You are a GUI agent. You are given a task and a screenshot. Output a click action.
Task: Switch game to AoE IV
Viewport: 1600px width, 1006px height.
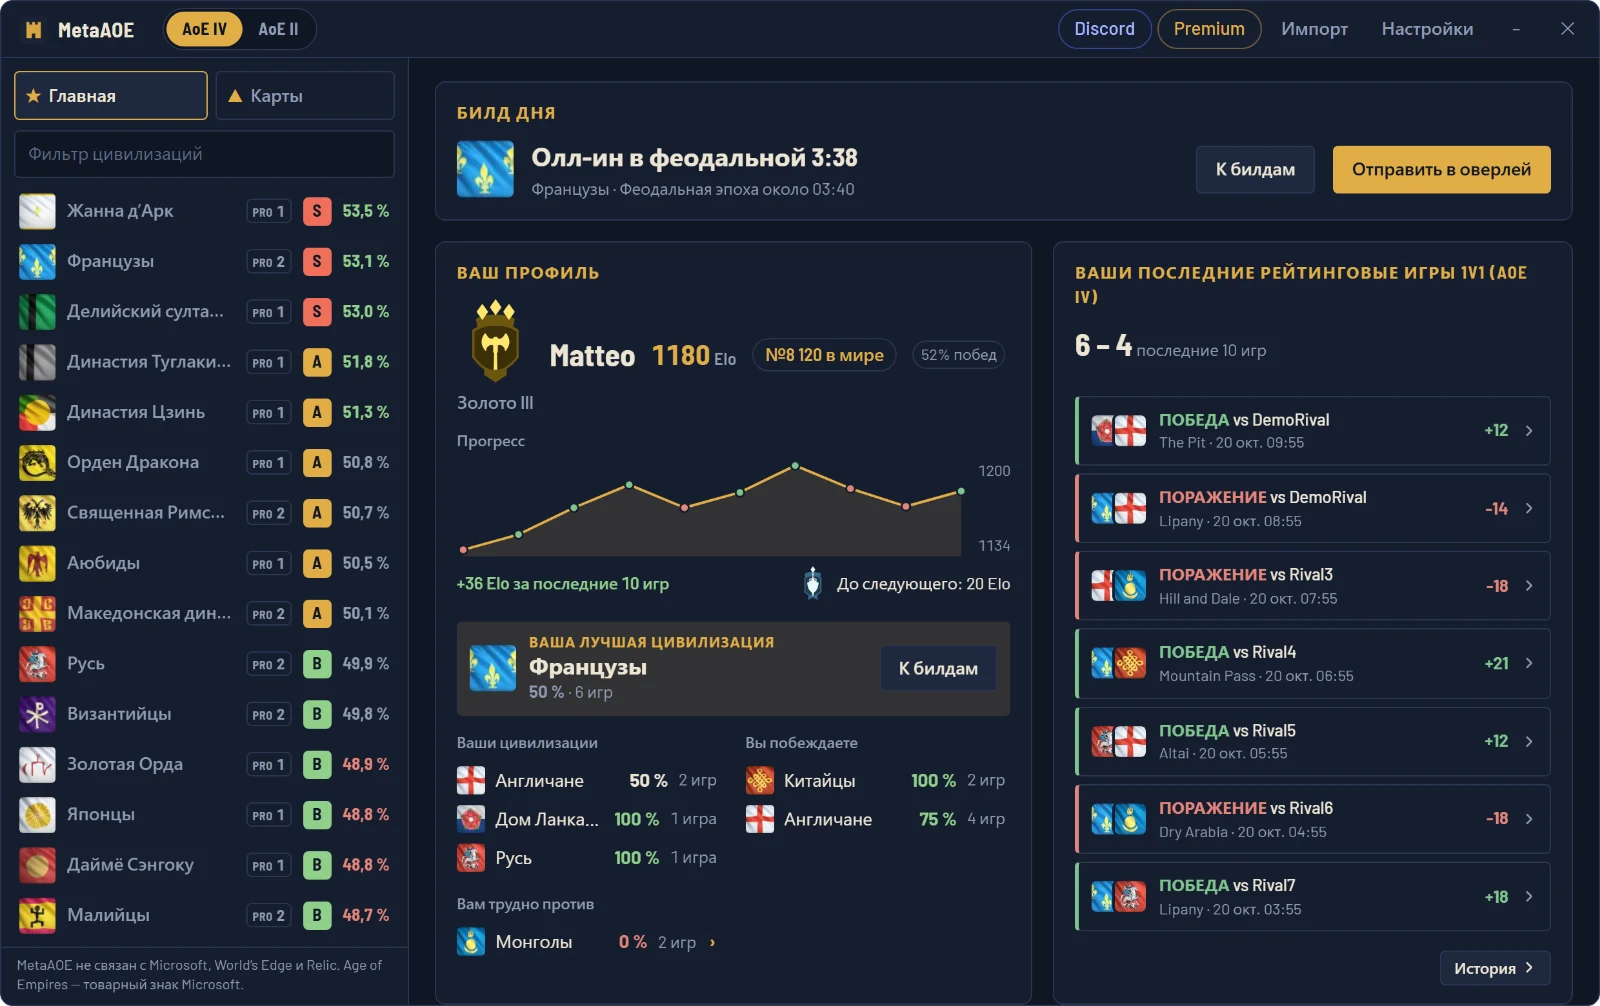[x=204, y=29]
